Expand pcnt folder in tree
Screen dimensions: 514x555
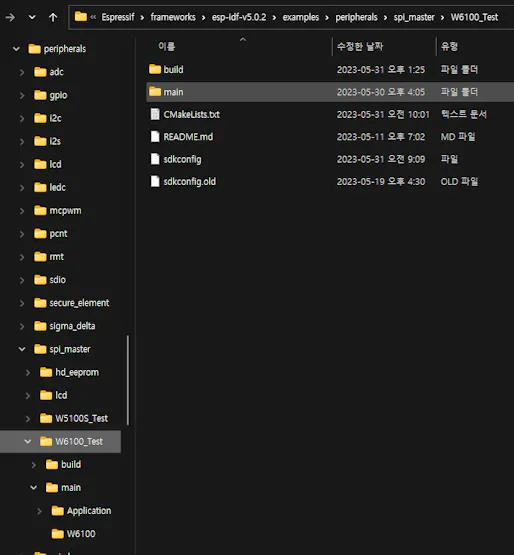coord(22,234)
